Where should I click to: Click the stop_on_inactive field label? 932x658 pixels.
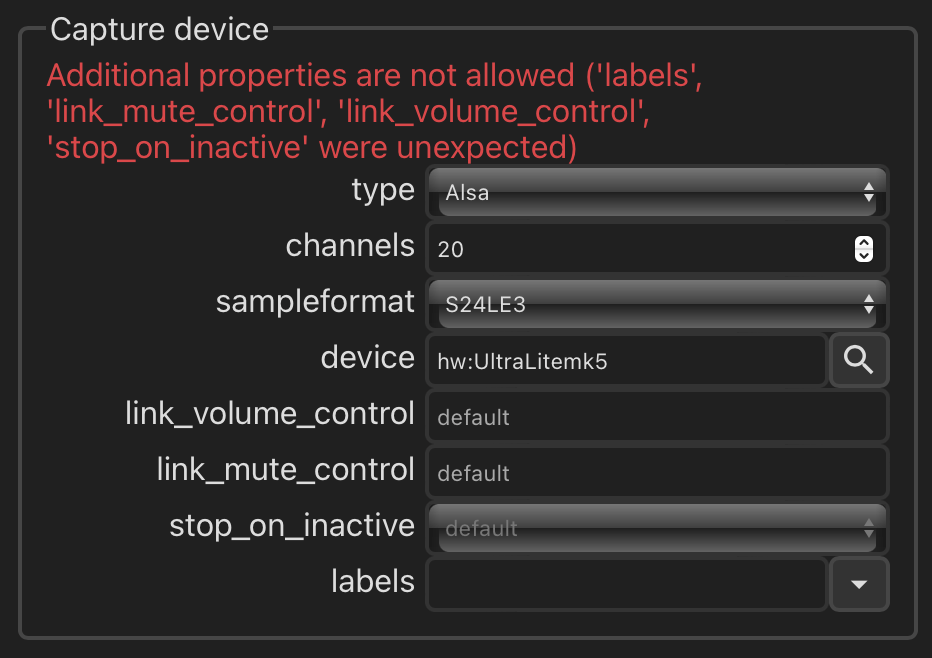tap(292, 526)
